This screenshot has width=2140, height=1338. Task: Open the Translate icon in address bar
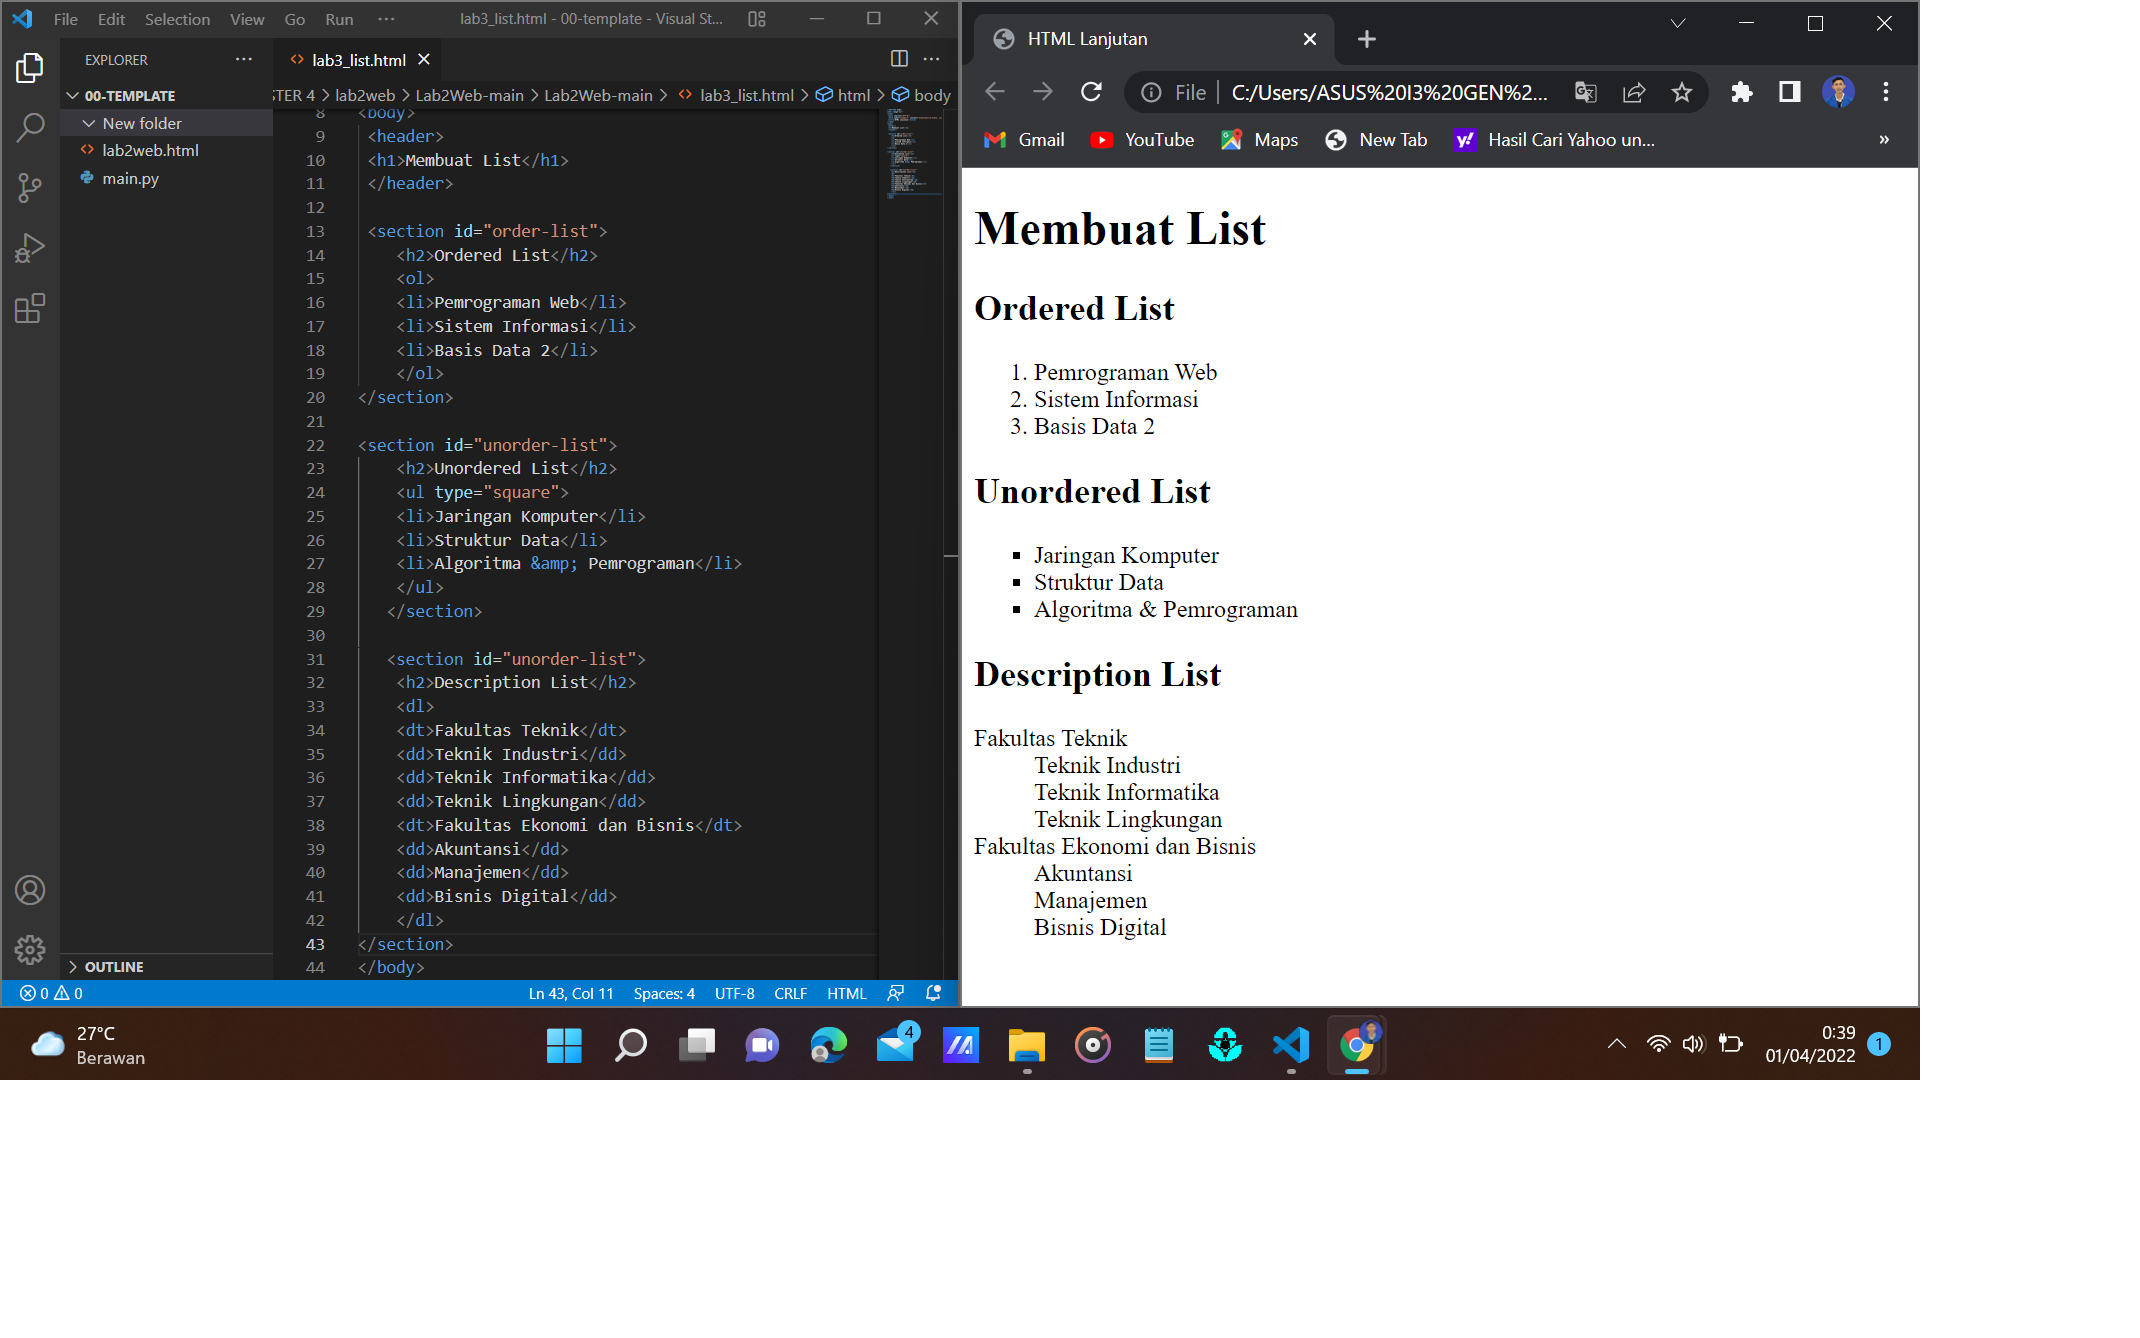pyautogui.click(x=1585, y=92)
